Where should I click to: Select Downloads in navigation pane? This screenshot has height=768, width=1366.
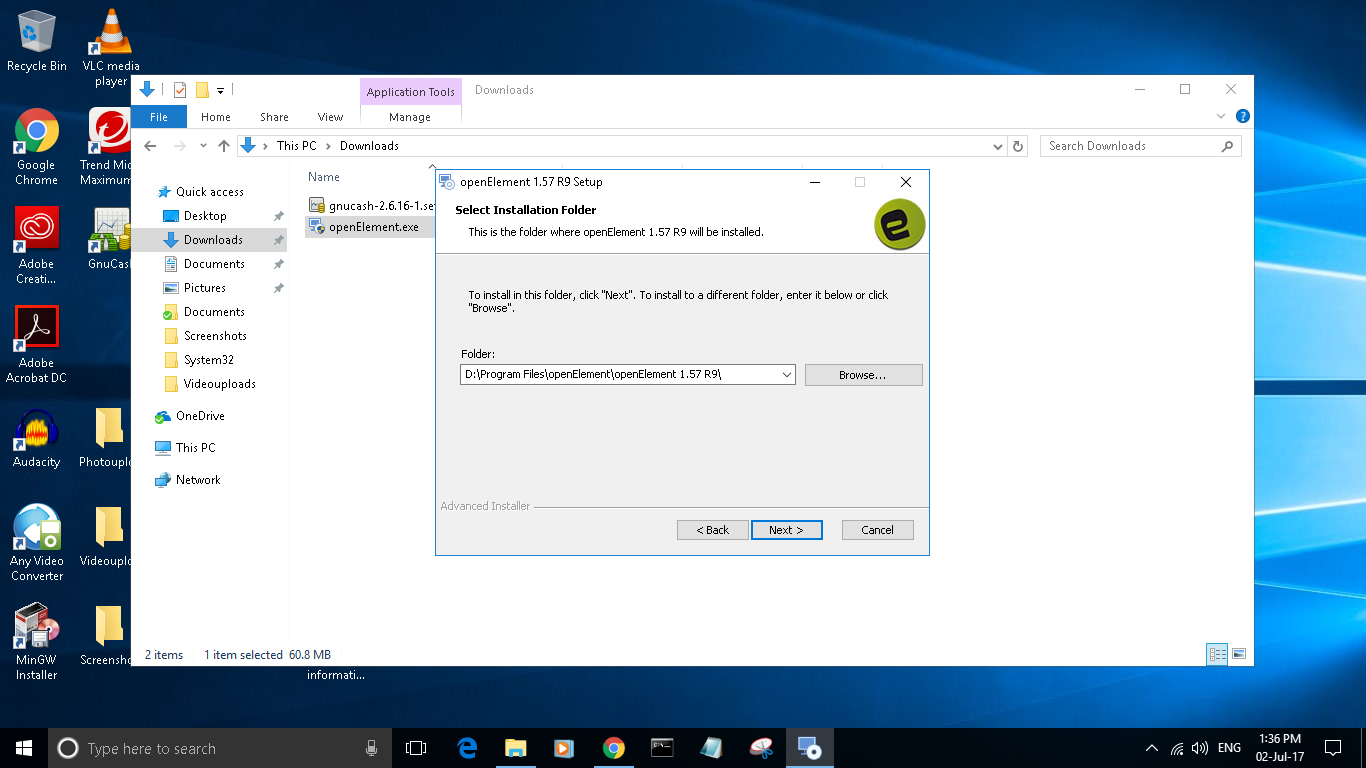pyautogui.click(x=212, y=240)
